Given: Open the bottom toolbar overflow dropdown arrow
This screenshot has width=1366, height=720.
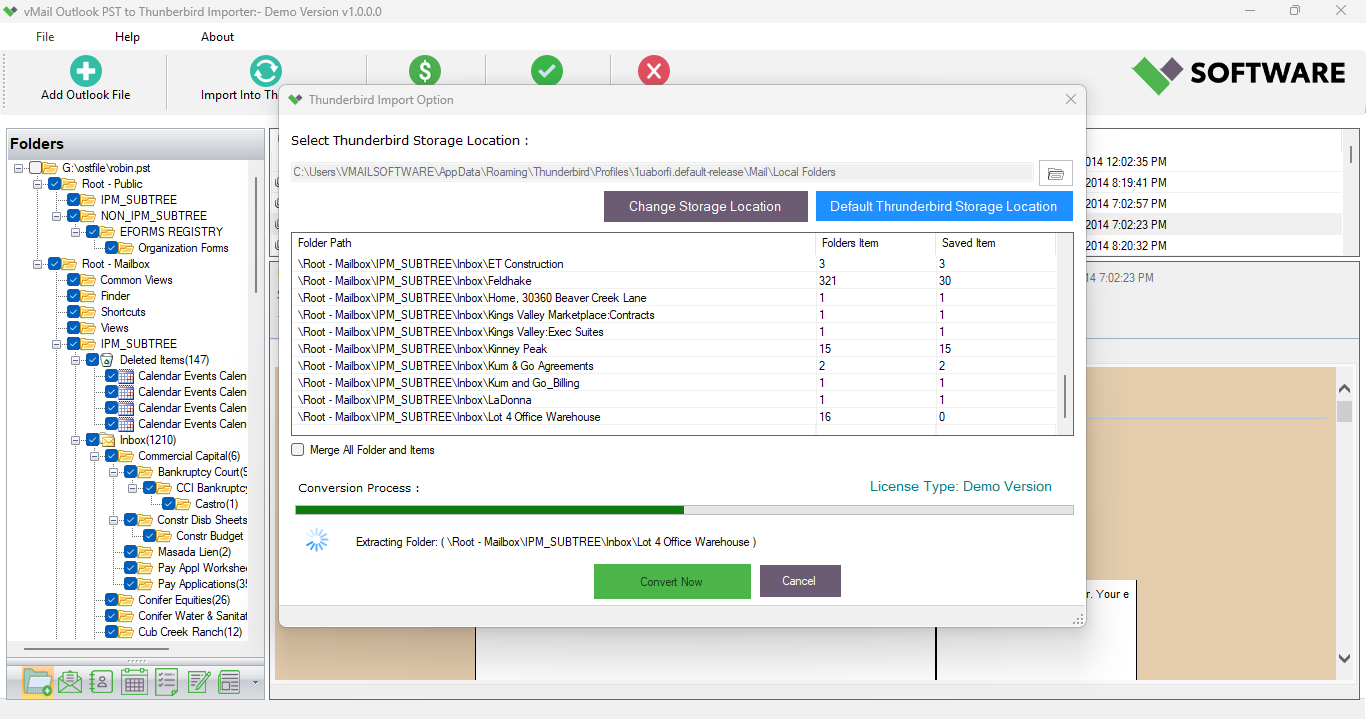Looking at the screenshot, I should click(256, 683).
